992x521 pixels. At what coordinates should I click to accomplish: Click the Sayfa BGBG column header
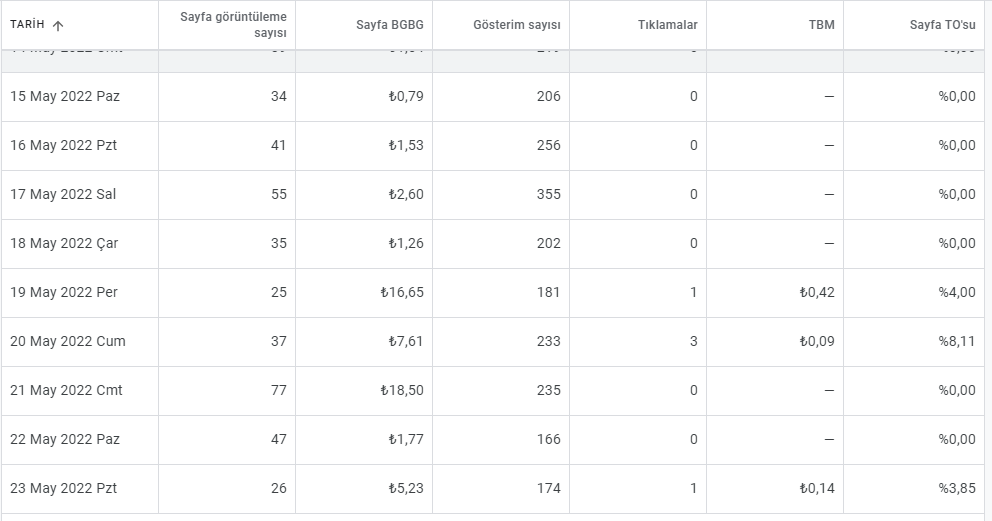pyautogui.click(x=390, y=25)
